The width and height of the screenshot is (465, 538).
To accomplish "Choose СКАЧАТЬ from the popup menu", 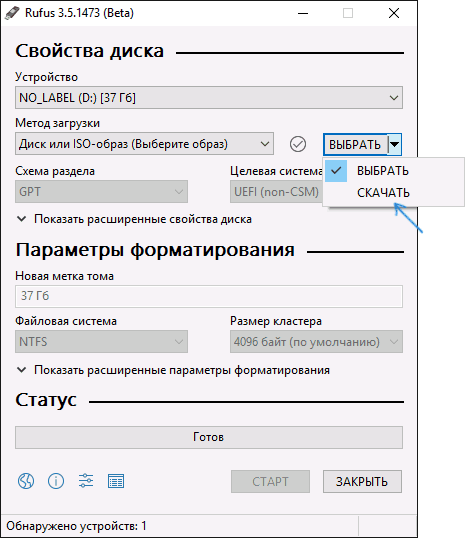I will point(394,193).
